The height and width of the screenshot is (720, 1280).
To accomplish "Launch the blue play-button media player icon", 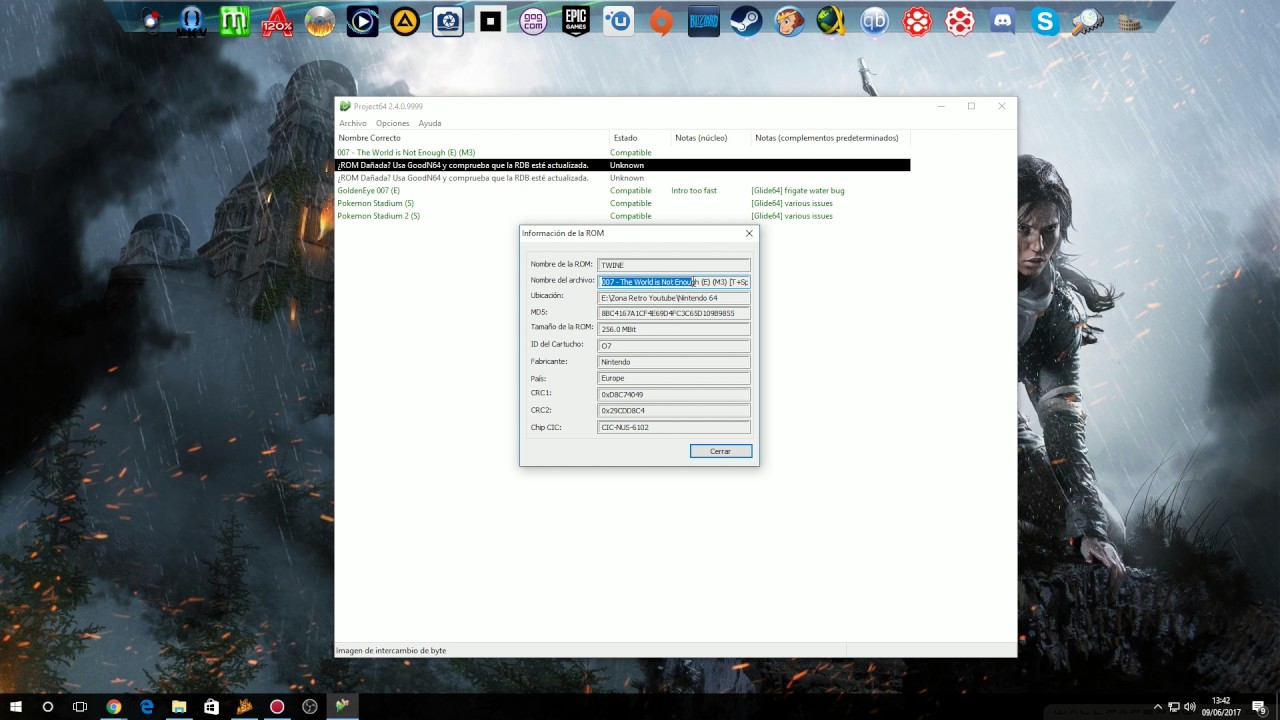I will (362, 21).
